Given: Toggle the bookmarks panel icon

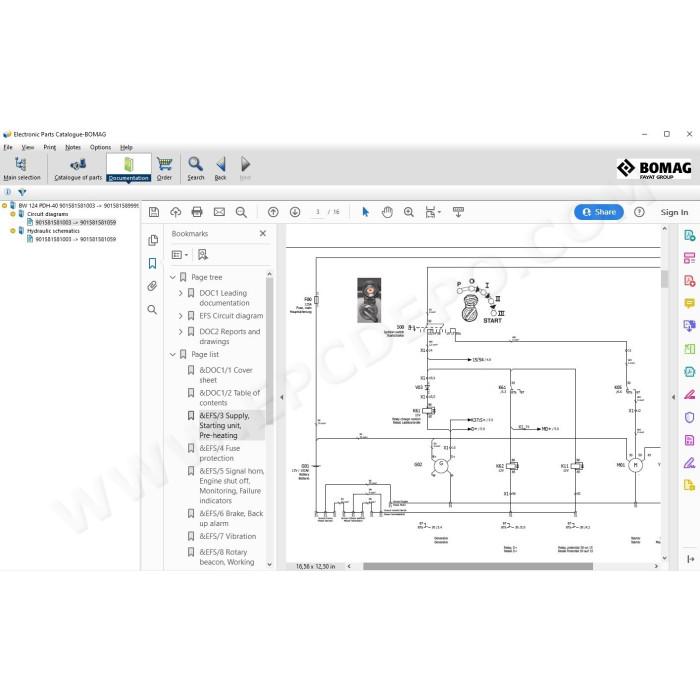Looking at the screenshot, I should click(x=153, y=263).
